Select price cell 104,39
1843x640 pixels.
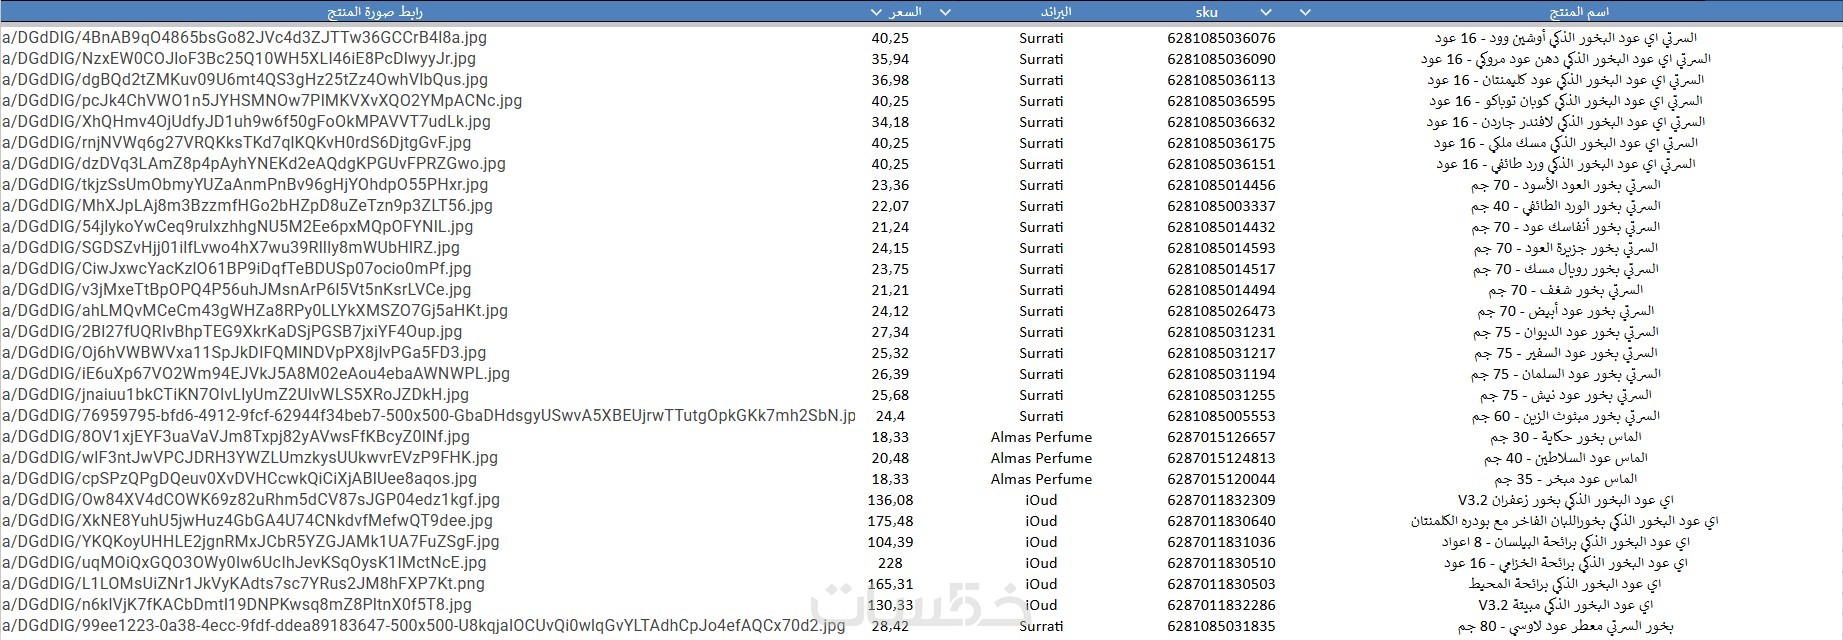point(890,542)
